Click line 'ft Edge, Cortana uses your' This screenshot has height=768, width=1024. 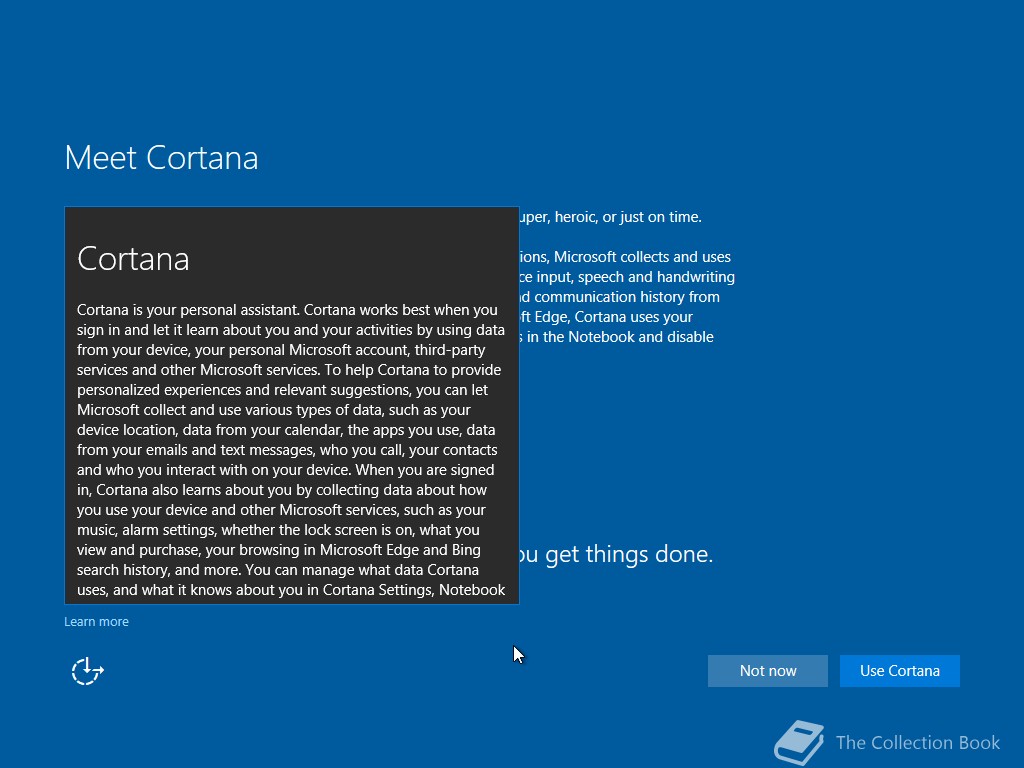[x=607, y=317]
